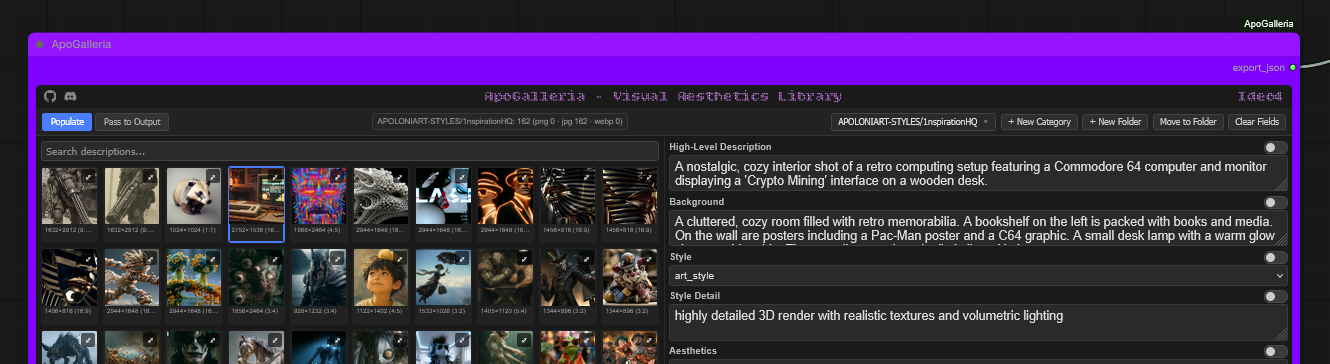Toggle the Background field switch
1330x364 pixels.
(1275, 202)
